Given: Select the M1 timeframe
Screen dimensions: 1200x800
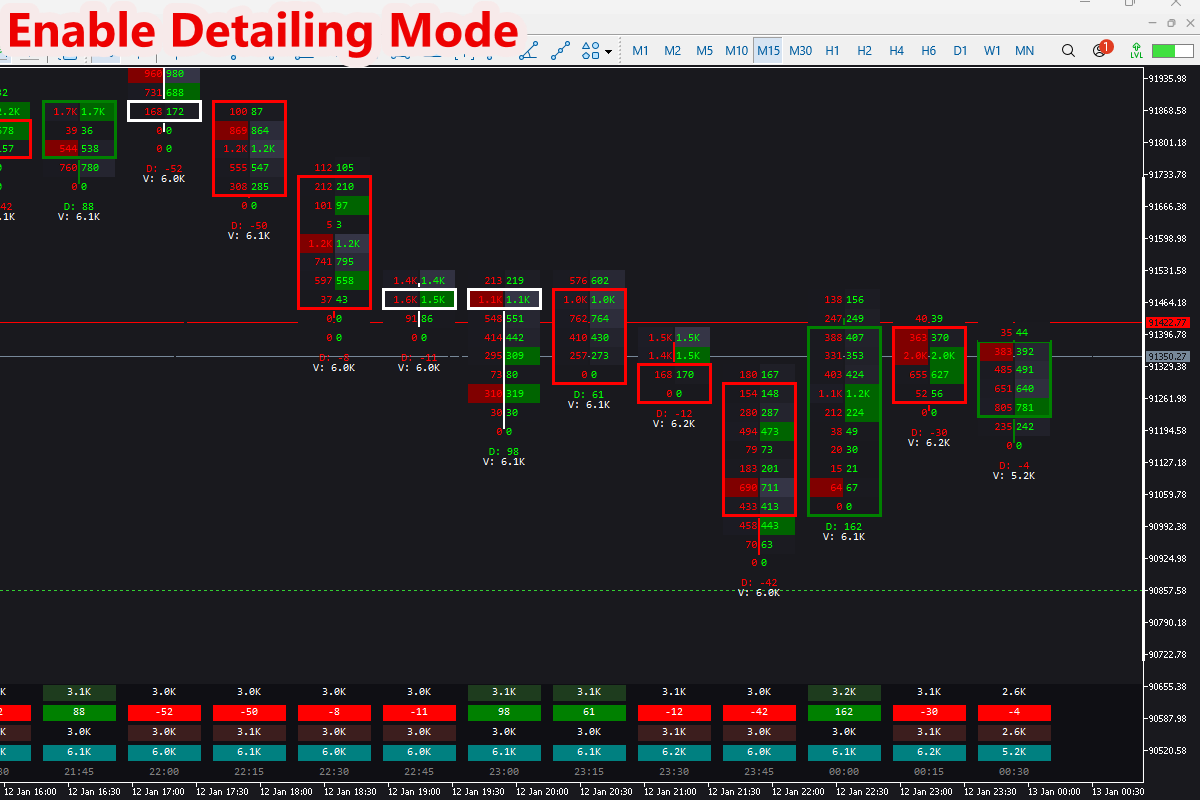Looking at the screenshot, I should [x=640, y=50].
